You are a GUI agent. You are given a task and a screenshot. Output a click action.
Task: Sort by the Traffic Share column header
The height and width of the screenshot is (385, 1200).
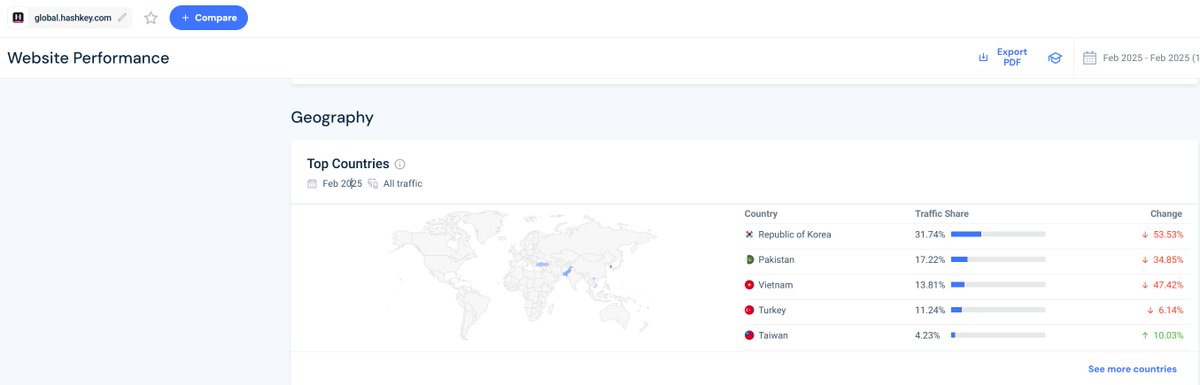coord(941,214)
